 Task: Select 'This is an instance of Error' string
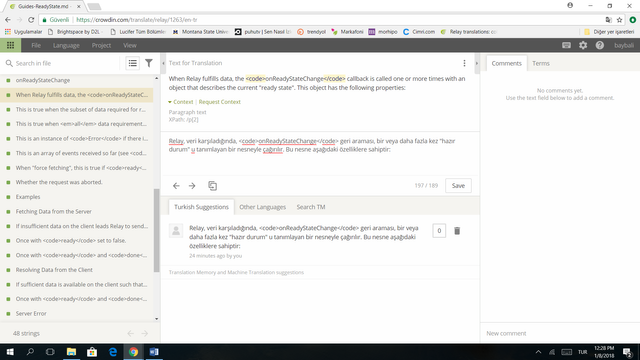click(x=77, y=139)
